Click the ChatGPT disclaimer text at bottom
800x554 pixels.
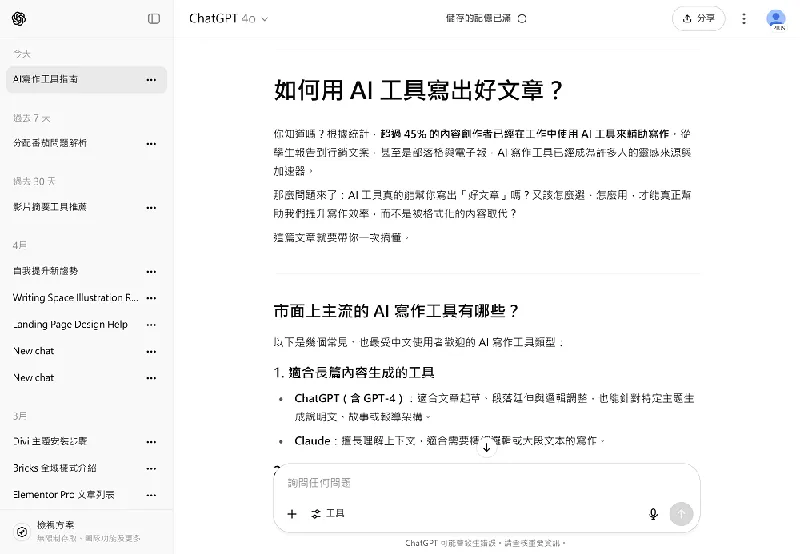point(486,543)
